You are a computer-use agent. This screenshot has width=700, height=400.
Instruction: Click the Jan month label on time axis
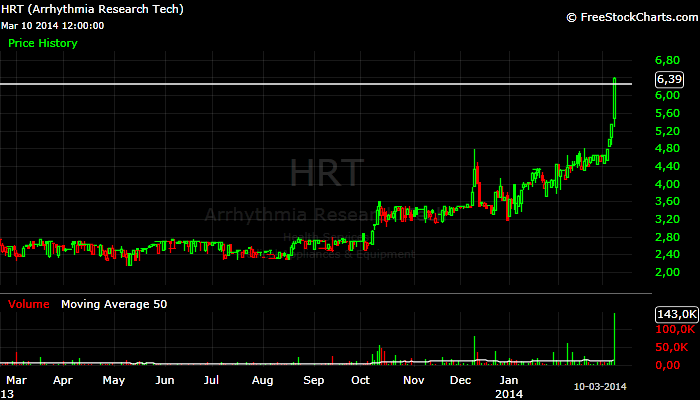[508, 380]
